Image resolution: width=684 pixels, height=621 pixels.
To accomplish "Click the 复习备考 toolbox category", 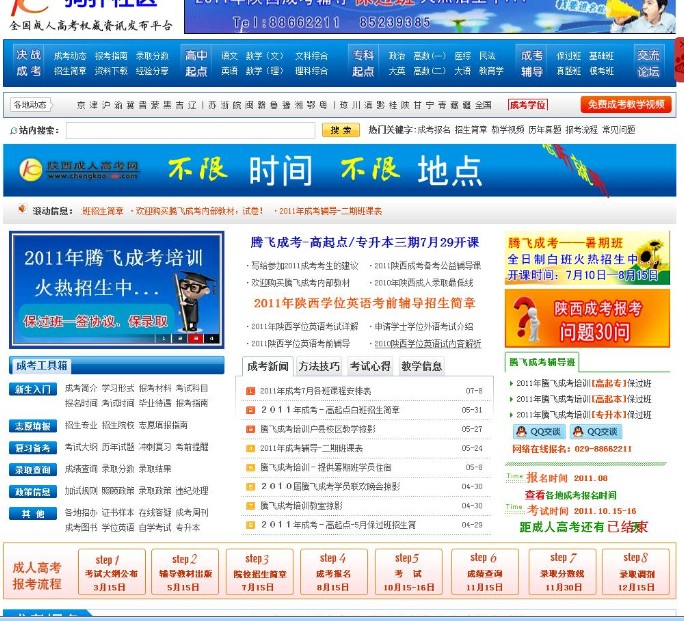I will (33, 447).
